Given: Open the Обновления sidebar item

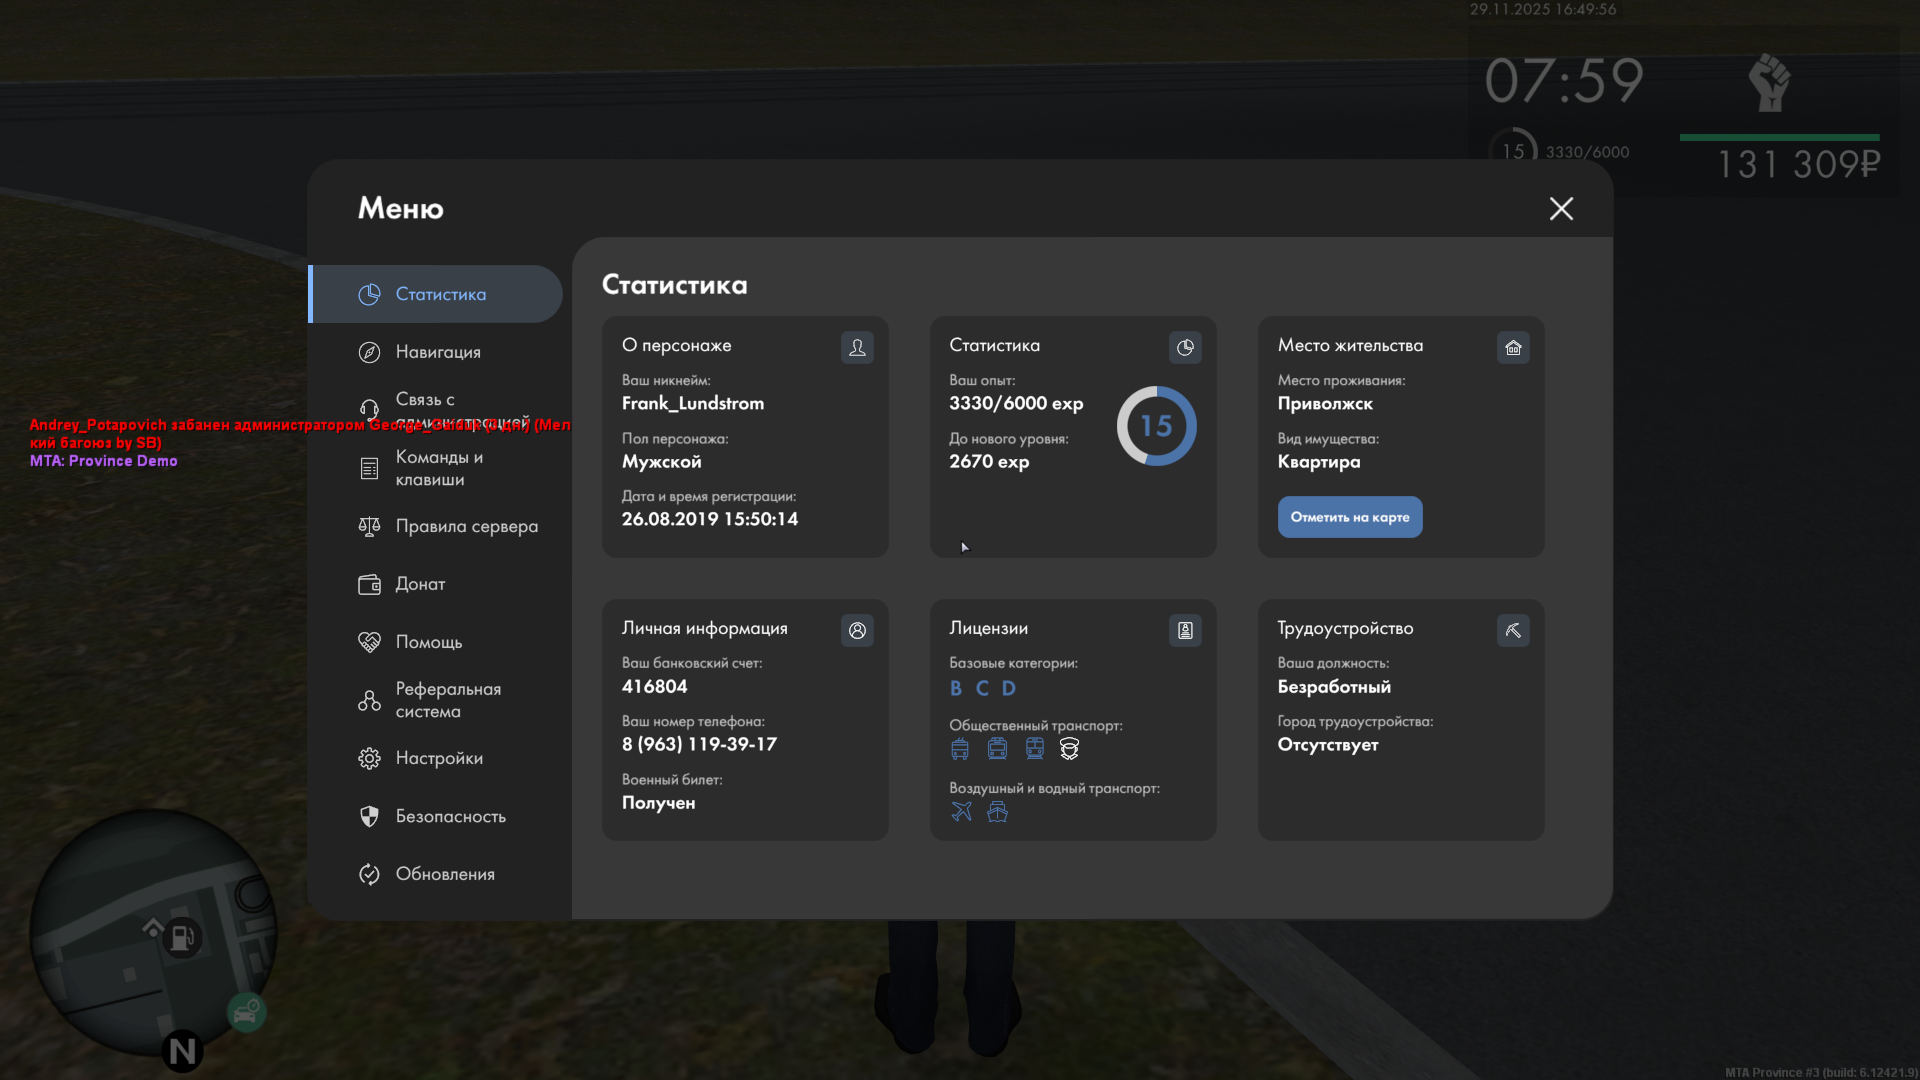Looking at the screenshot, I should [x=444, y=874].
